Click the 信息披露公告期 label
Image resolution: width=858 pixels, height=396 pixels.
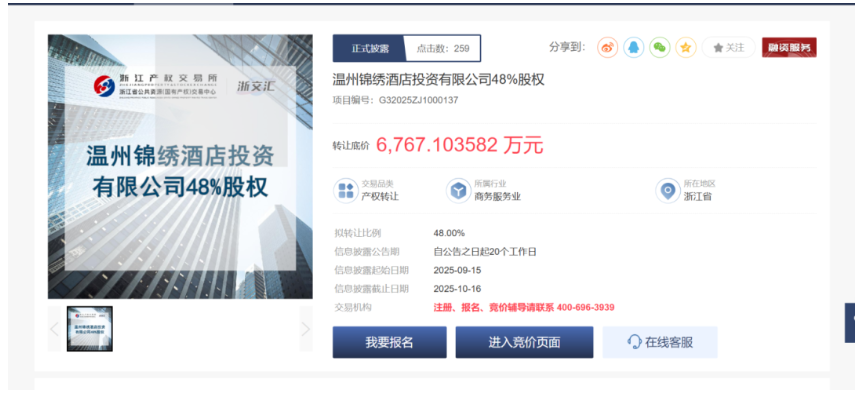367,252
